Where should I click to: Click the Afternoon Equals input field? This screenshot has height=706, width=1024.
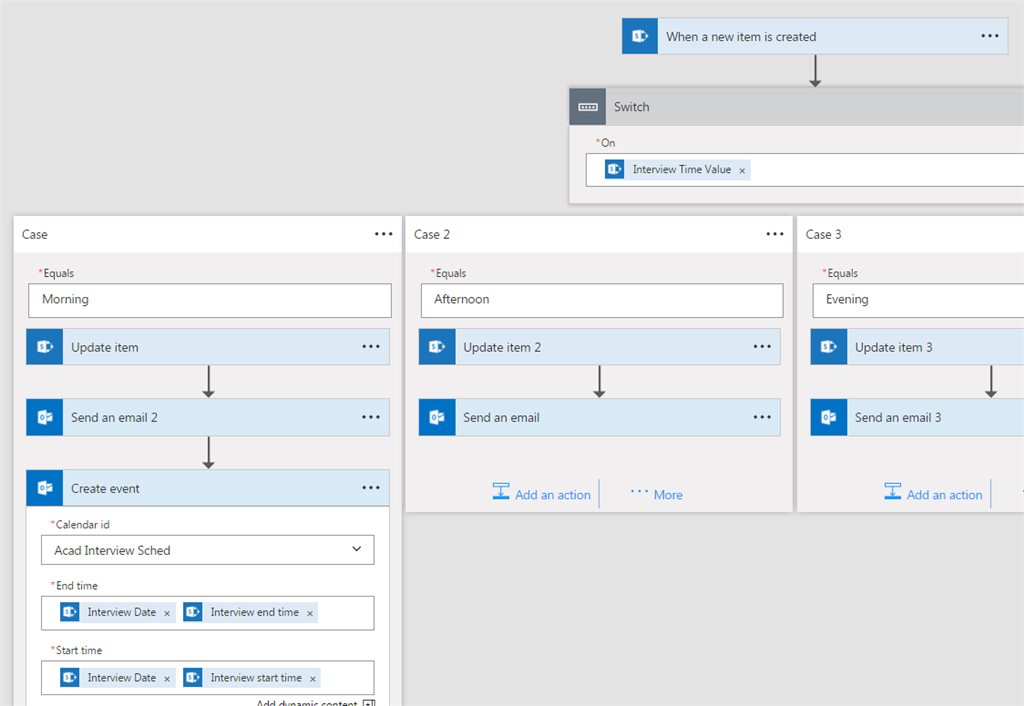click(x=601, y=300)
